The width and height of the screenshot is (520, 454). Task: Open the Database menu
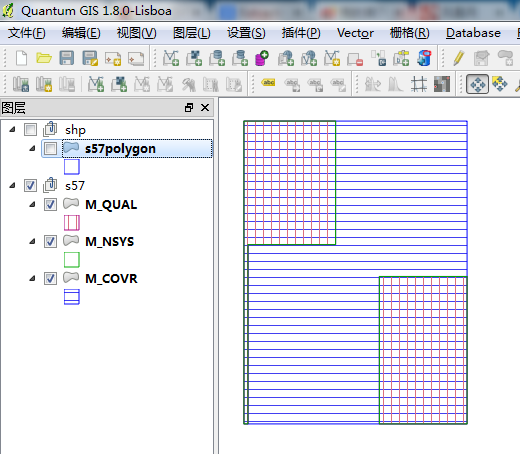pyautogui.click(x=473, y=33)
